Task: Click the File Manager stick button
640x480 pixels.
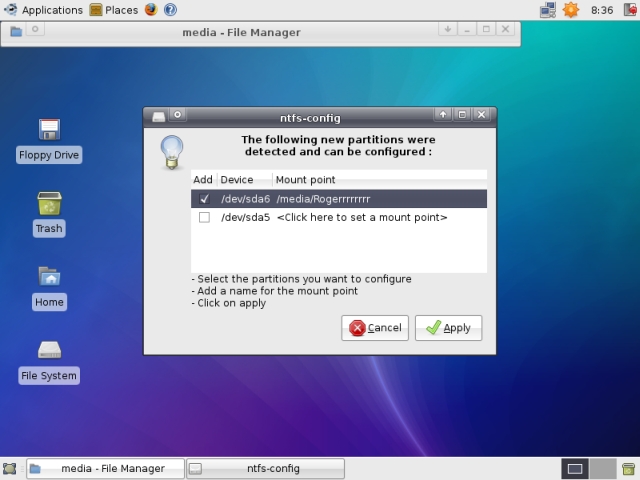Action: (35, 29)
